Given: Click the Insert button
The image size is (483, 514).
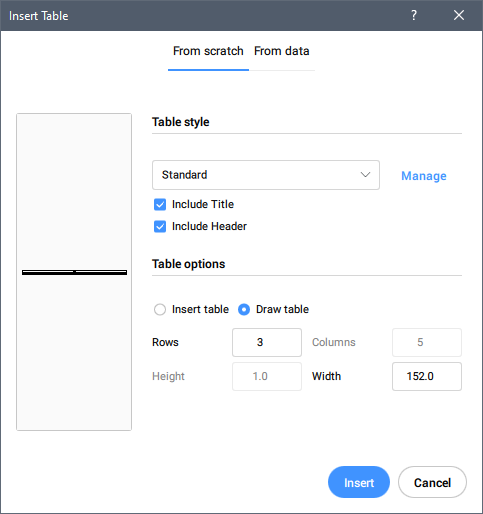Looking at the screenshot, I should coord(359,482).
